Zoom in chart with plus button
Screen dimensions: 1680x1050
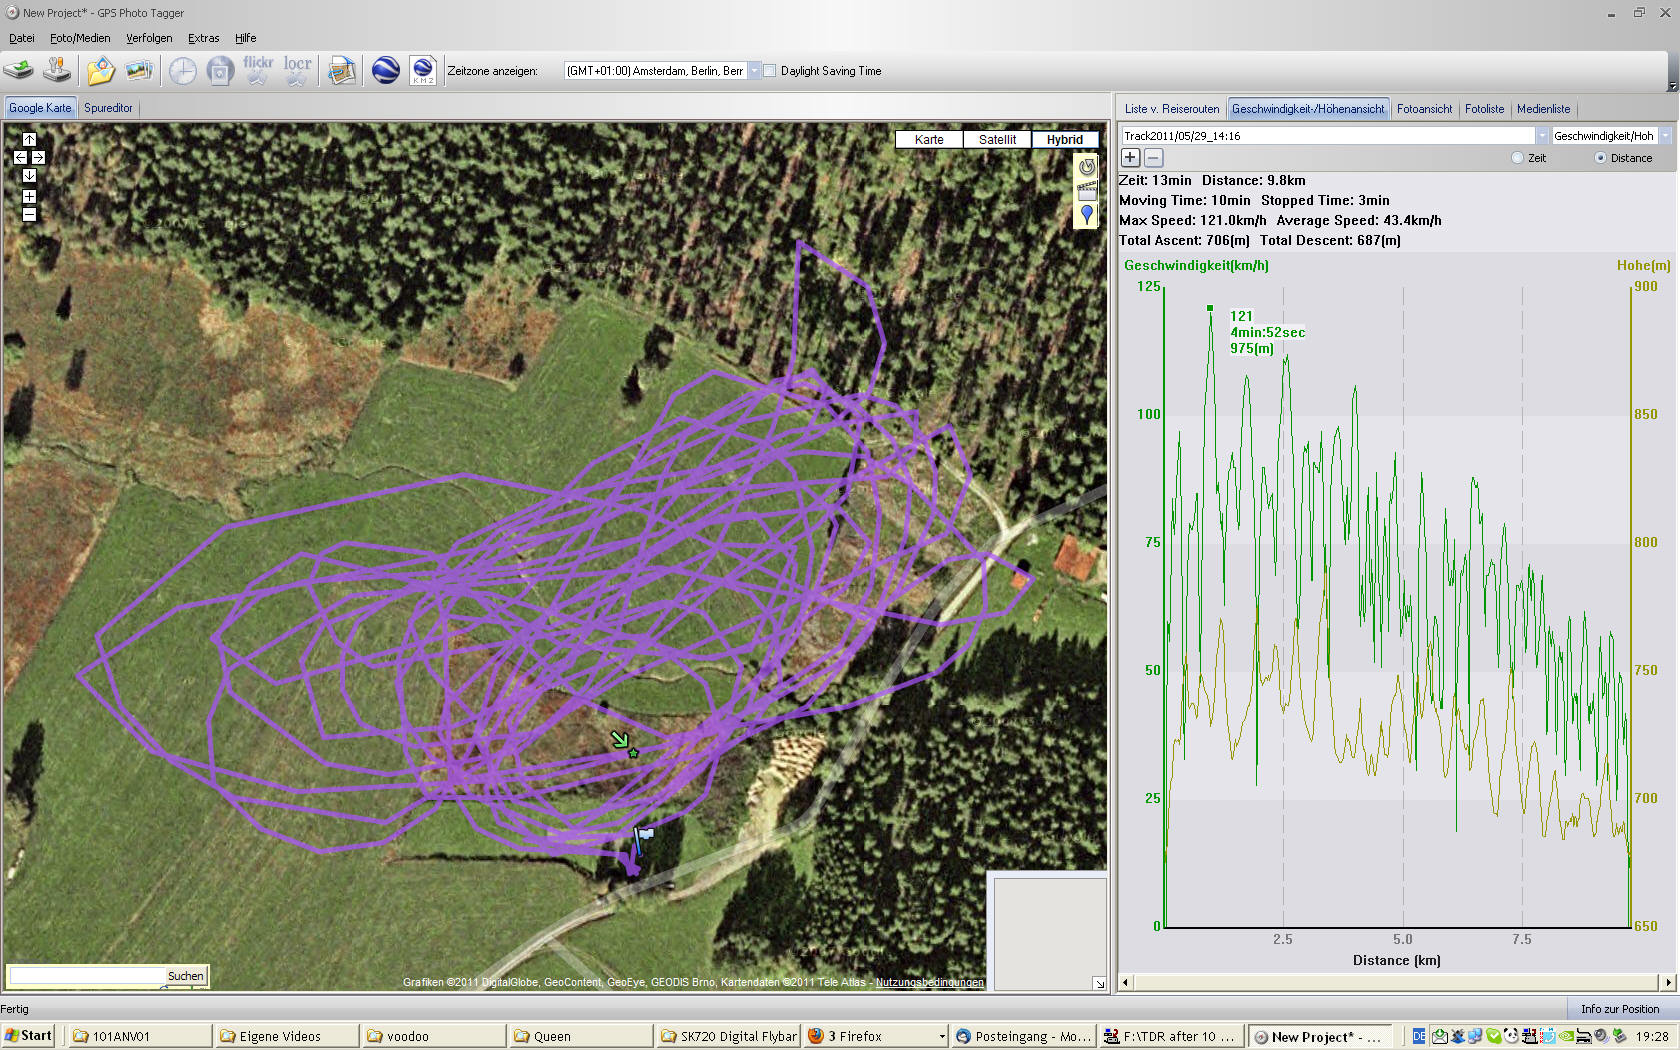[x=1130, y=157]
